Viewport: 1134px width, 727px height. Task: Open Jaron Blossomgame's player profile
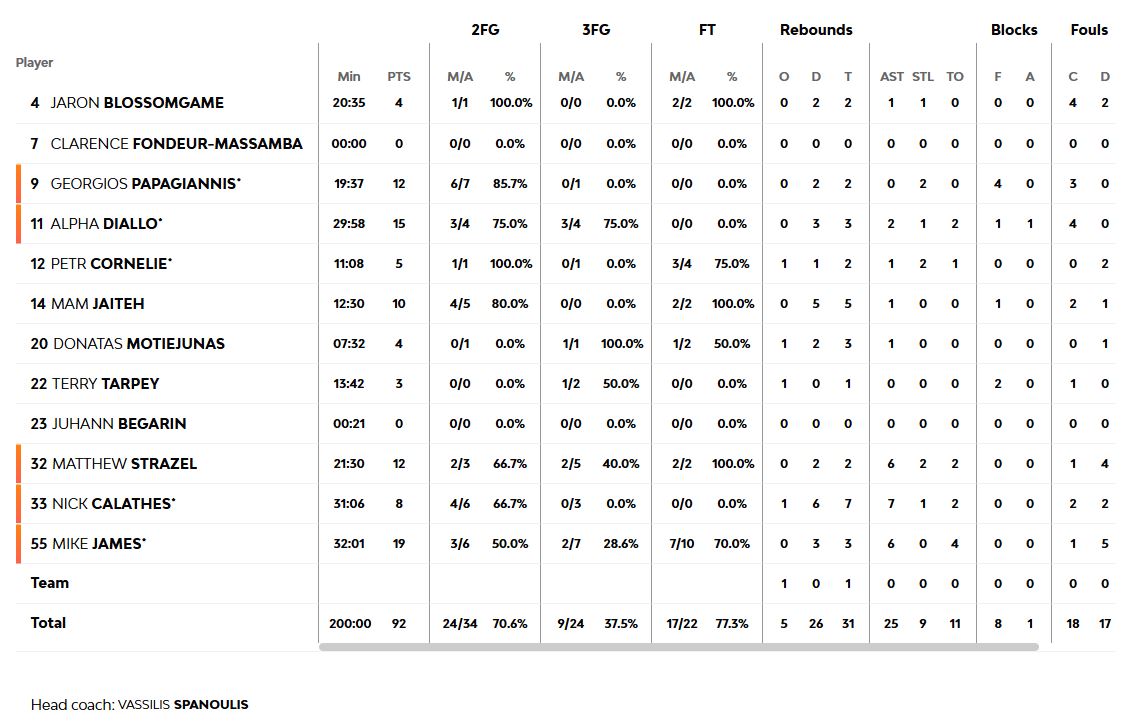click(x=137, y=103)
